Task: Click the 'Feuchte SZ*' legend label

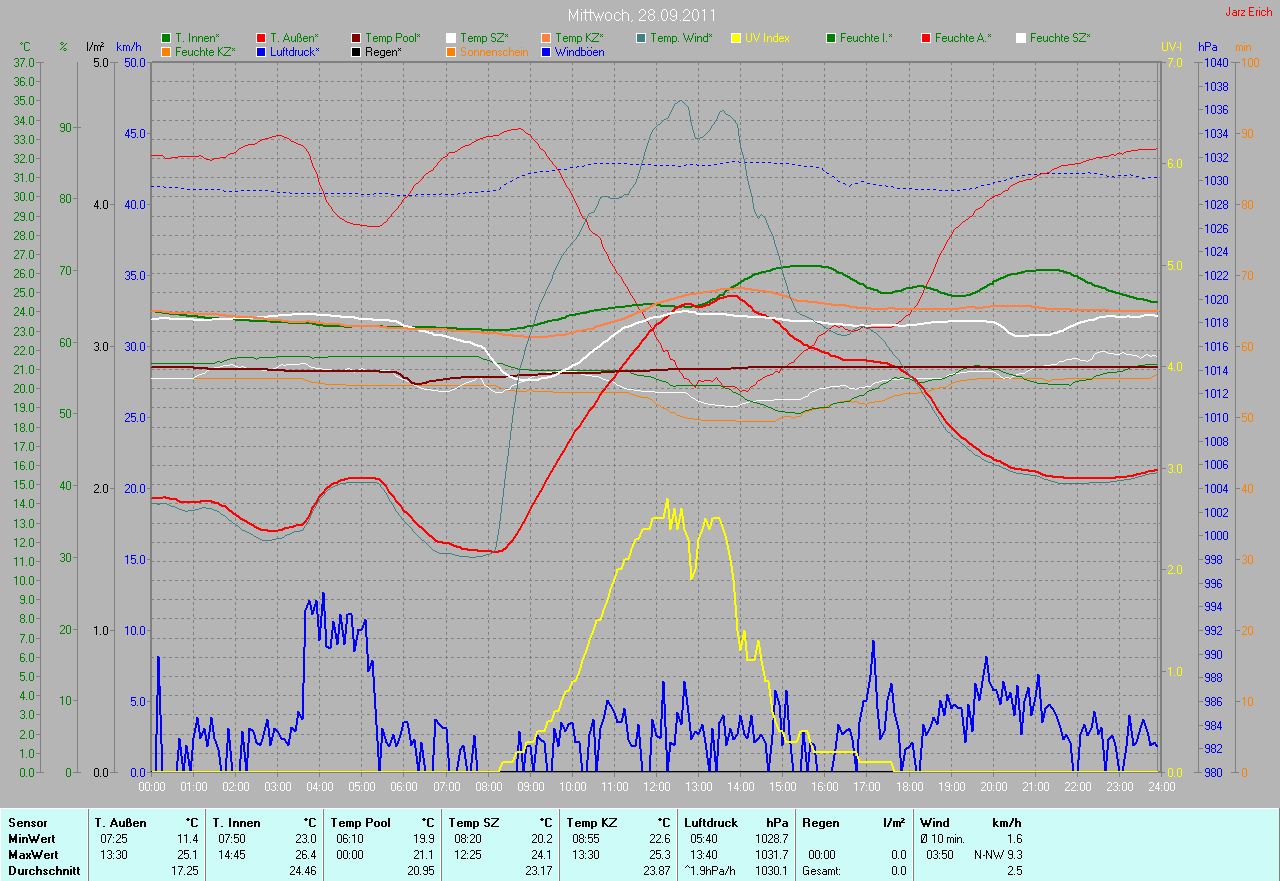Action: [1060, 37]
